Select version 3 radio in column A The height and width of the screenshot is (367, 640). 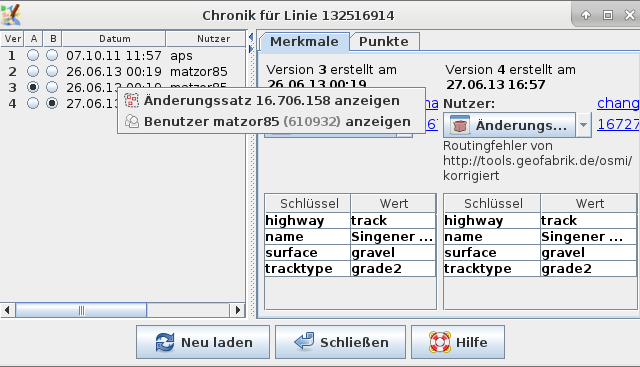tap(33, 87)
